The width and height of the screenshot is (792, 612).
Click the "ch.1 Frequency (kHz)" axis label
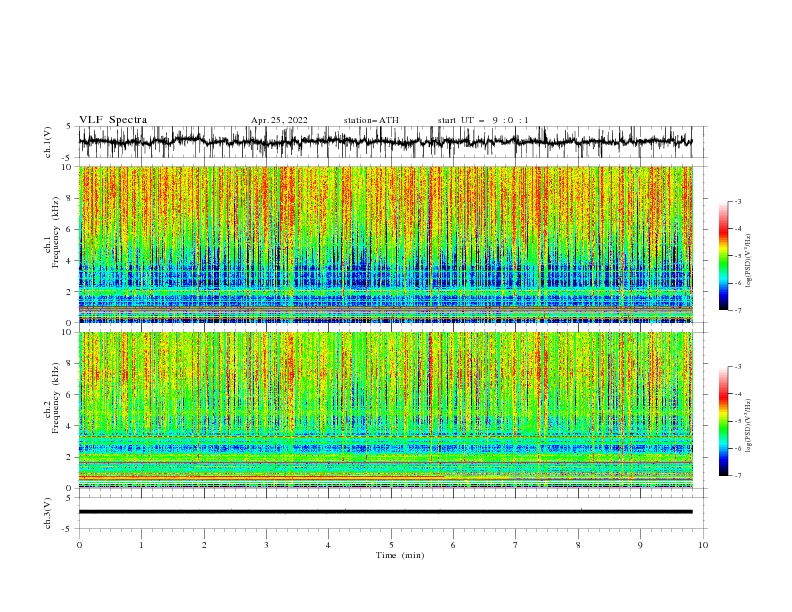[x=52, y=230]
